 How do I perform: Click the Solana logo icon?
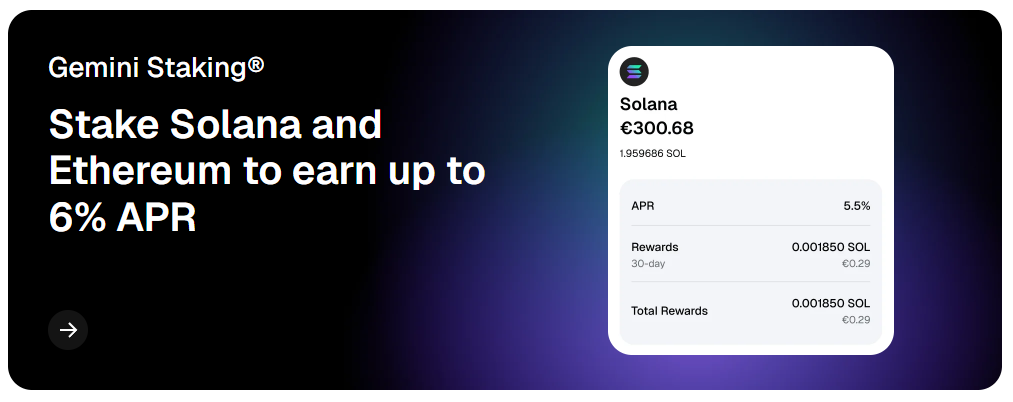click(x=634, y=71)
